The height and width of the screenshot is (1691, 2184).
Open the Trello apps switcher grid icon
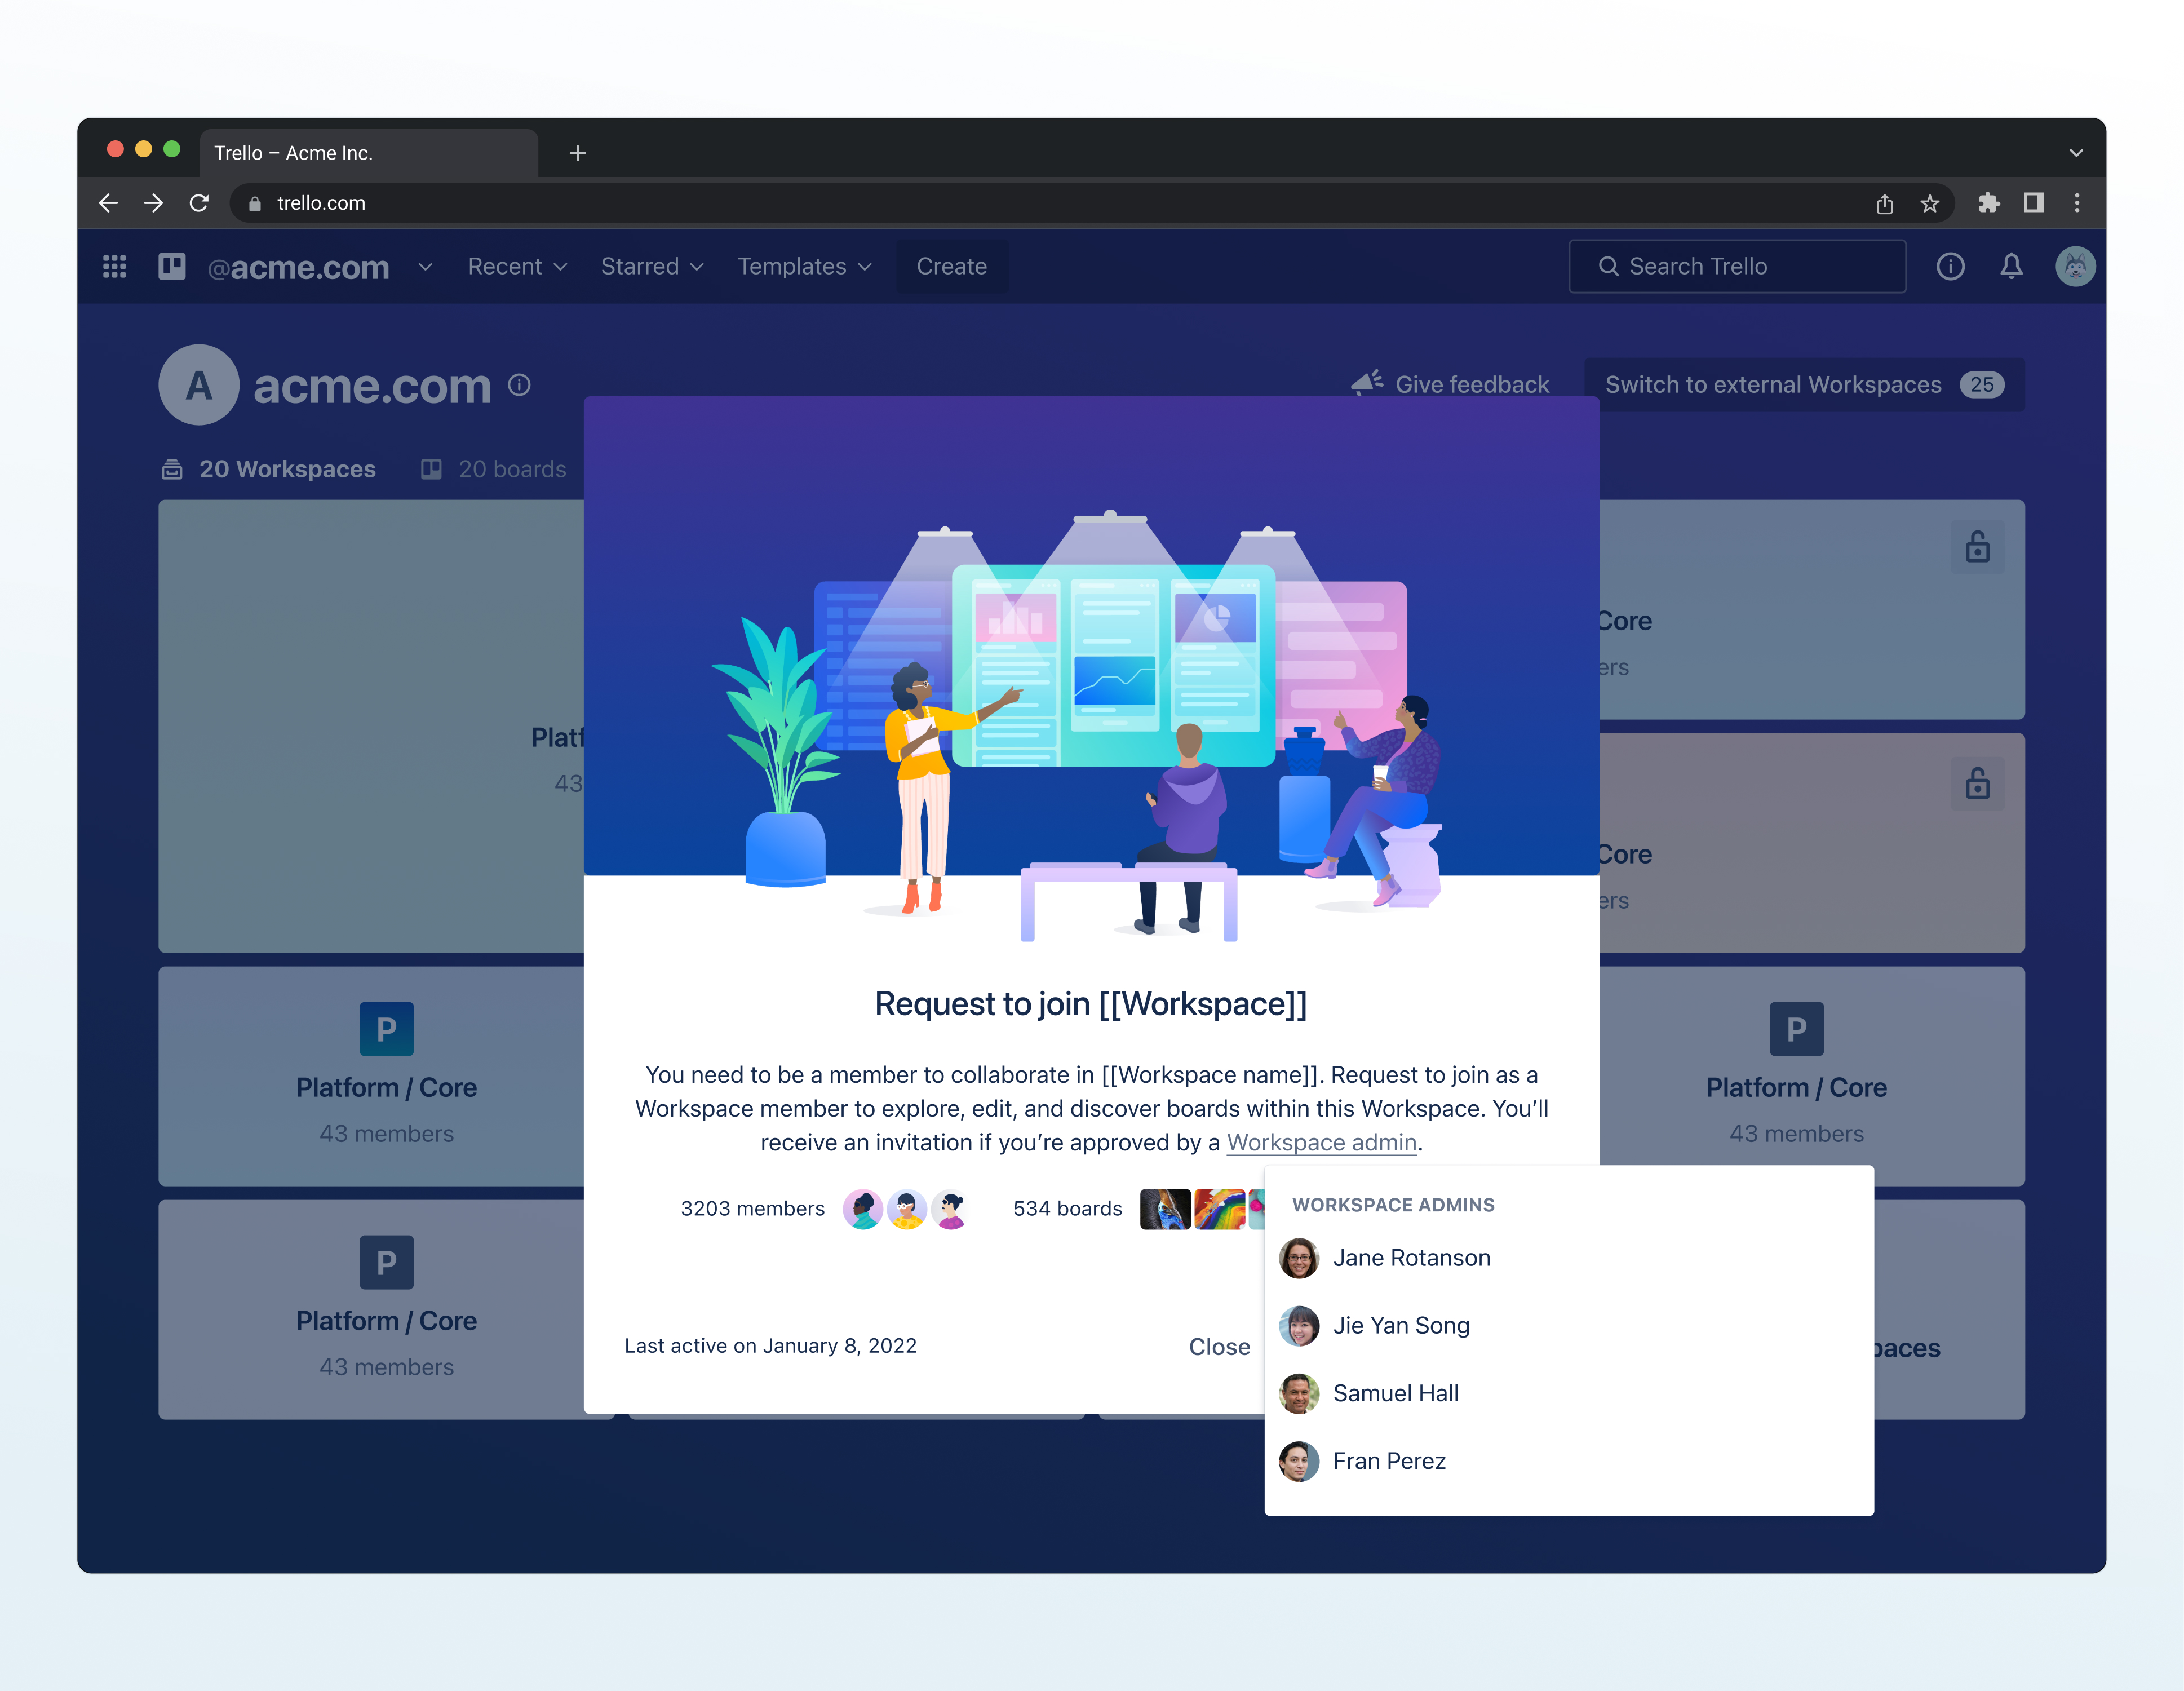coord(114,266)
